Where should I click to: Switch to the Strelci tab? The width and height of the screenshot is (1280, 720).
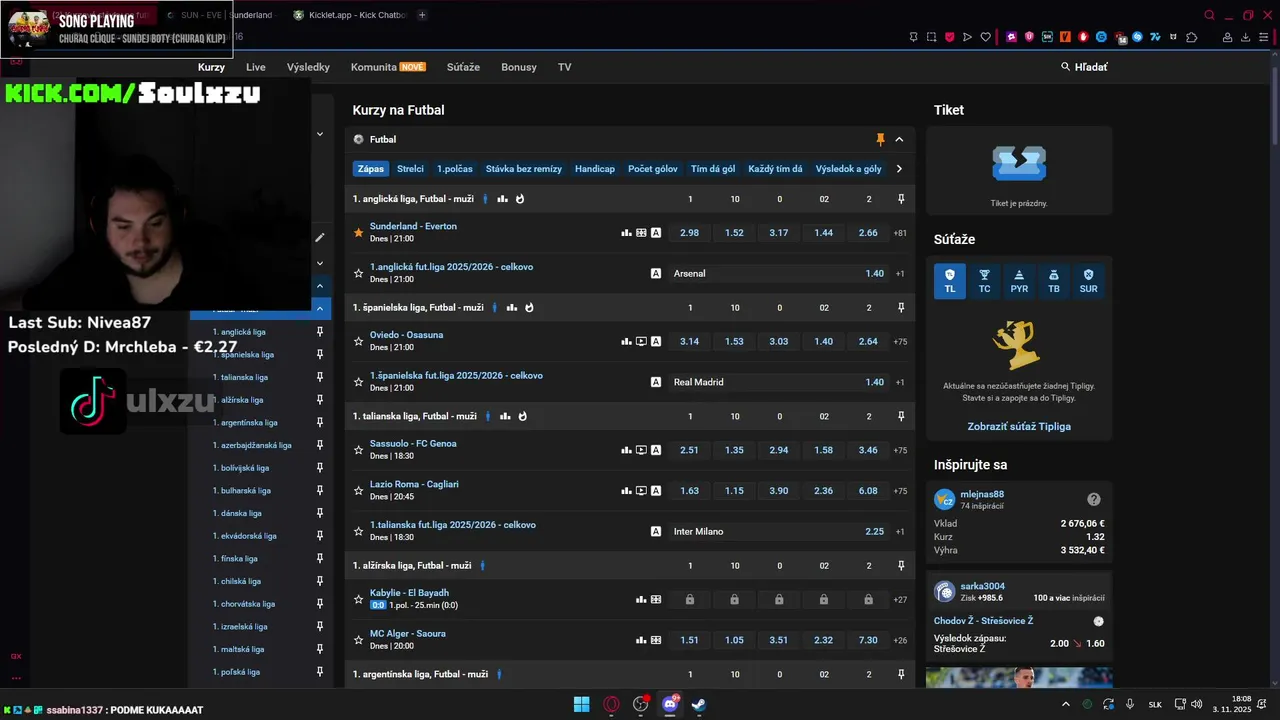(x=410, y=169)
